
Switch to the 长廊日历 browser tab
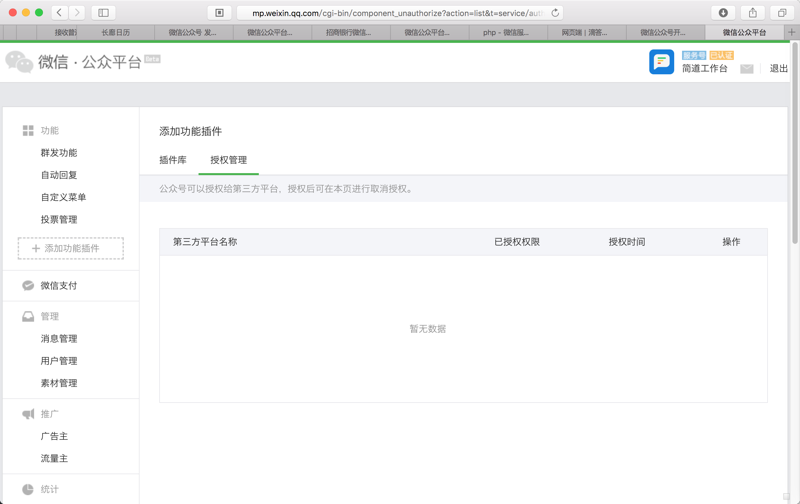pos(116,32)
